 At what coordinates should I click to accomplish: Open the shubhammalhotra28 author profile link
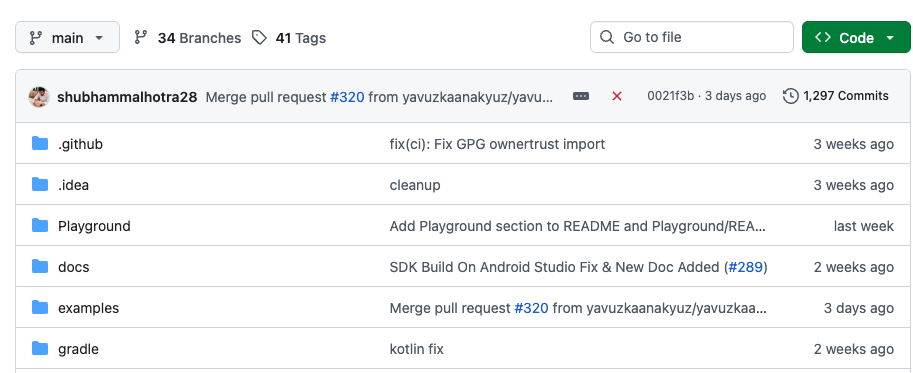127,97
